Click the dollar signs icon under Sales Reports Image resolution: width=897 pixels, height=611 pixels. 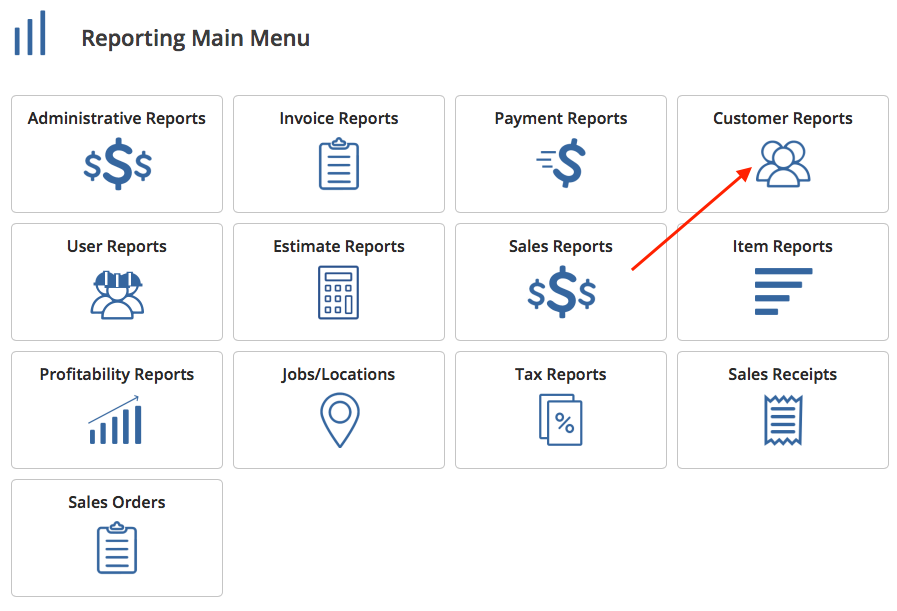click(561, 293)
